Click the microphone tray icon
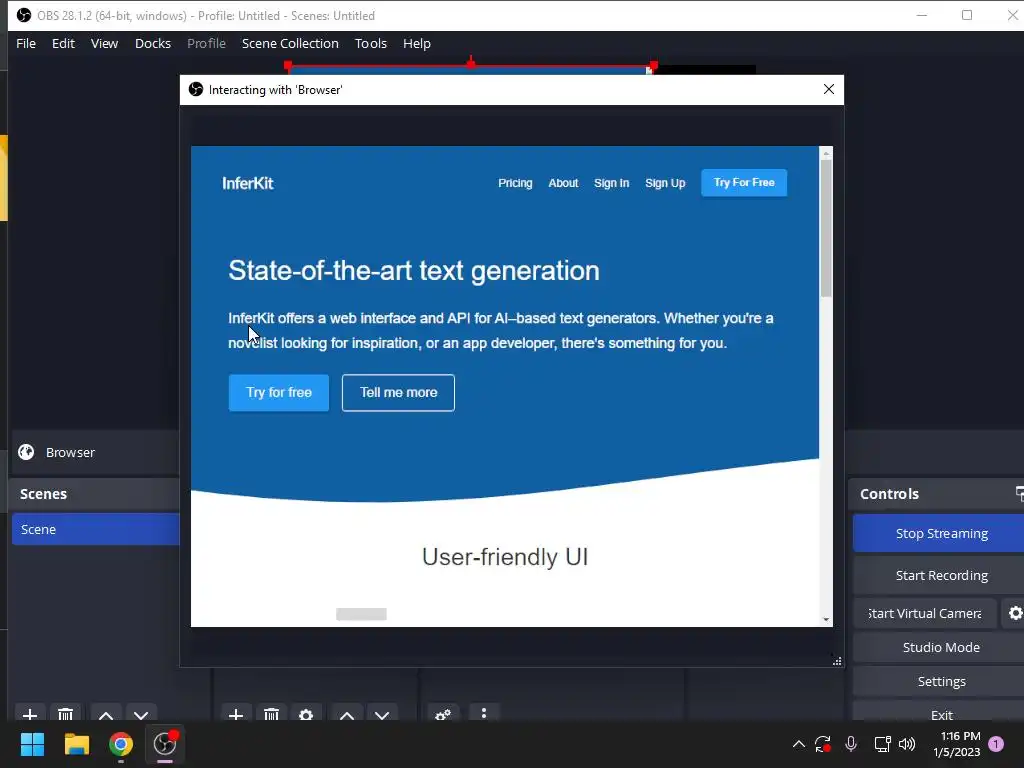 click(x=851, y=744)
